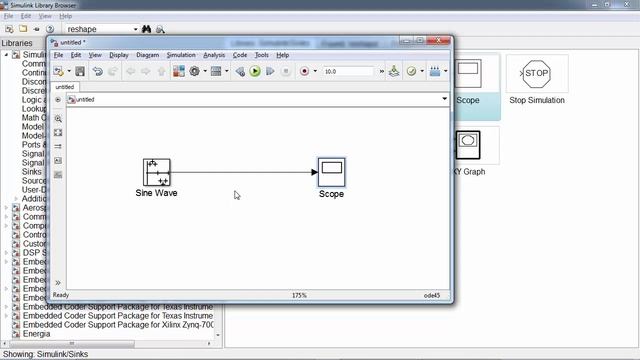Click the Build Model icon
The image size is (640, 360).
point(435,71)
